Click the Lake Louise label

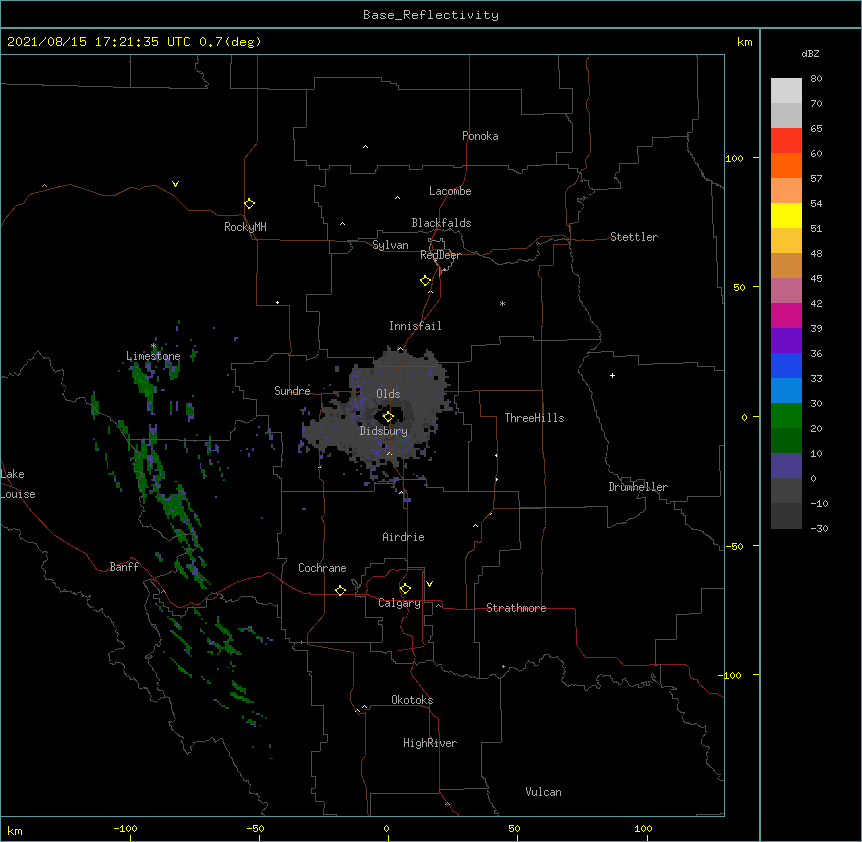(18, 484)
